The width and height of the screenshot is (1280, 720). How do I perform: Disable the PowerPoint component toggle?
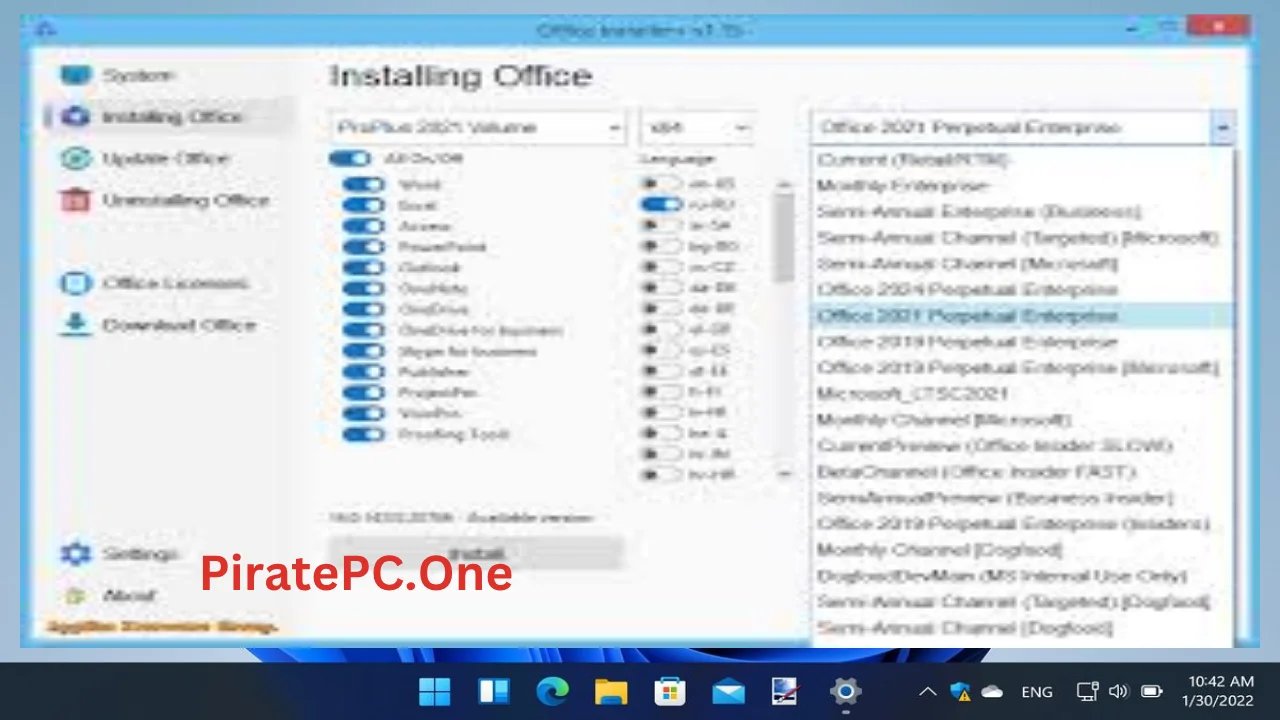363,247
